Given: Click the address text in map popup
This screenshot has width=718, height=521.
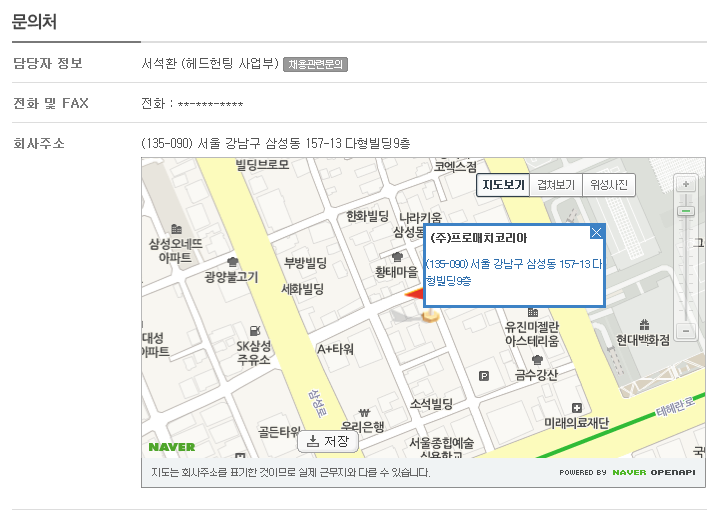Looking at the screenshot, I should click(x=513, y=272).
